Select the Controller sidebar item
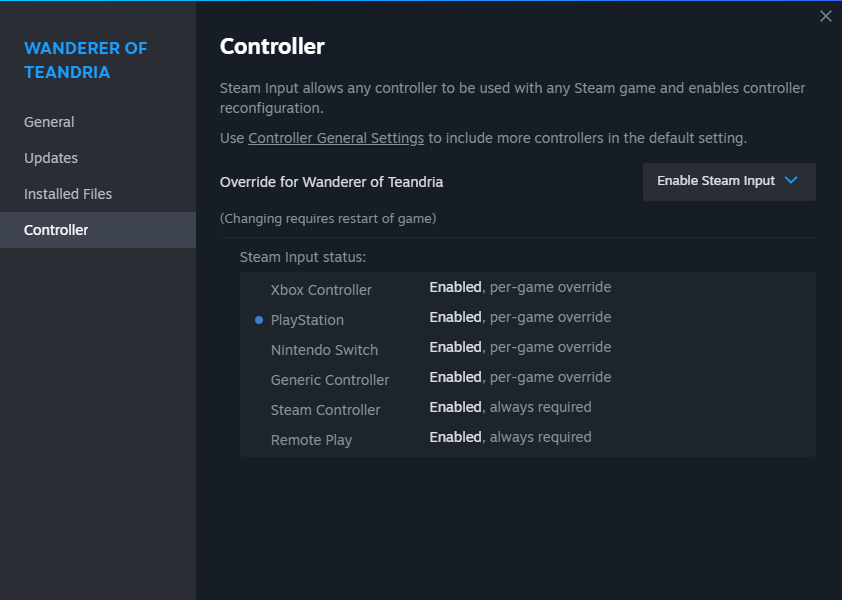This screenshot has height=600, width=842. 56,230
